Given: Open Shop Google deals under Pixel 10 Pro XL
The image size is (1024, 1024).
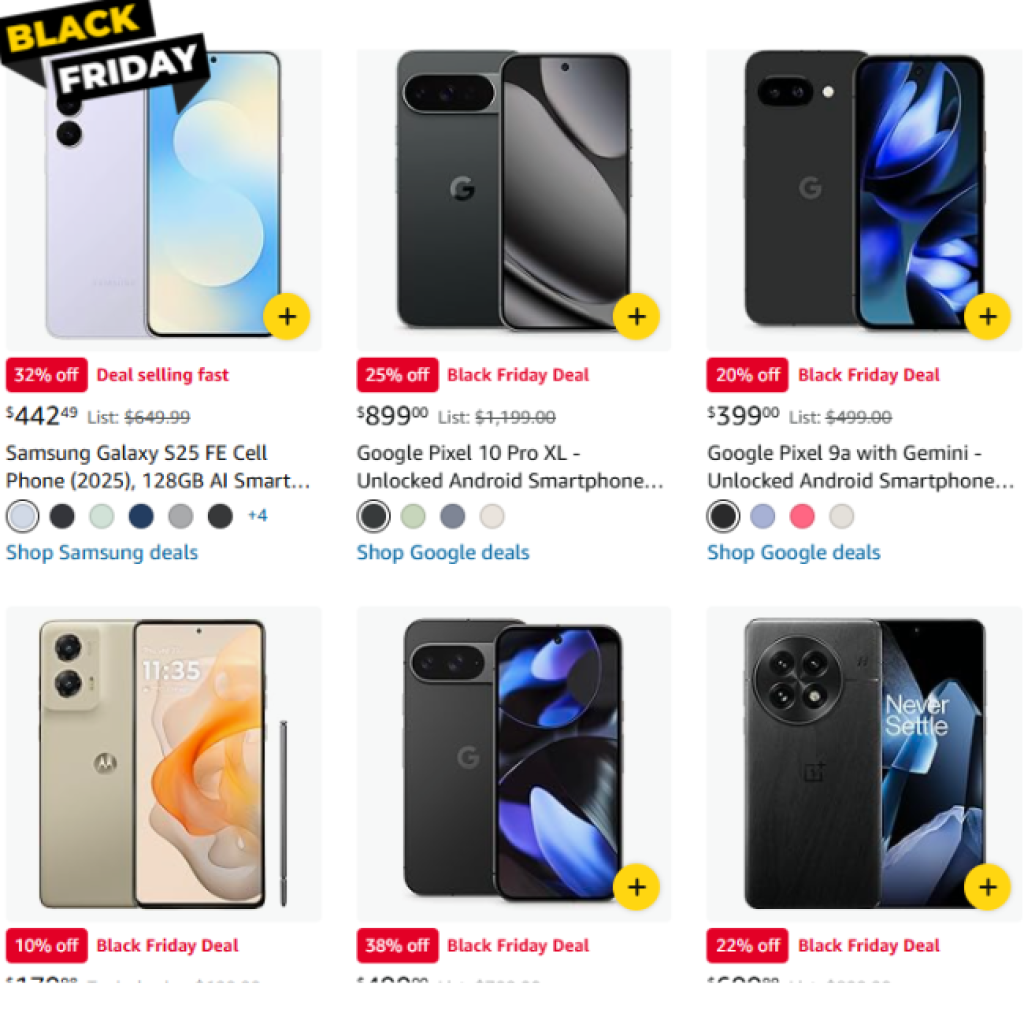Looking at the screenshot, I should (x=443, y=552).
